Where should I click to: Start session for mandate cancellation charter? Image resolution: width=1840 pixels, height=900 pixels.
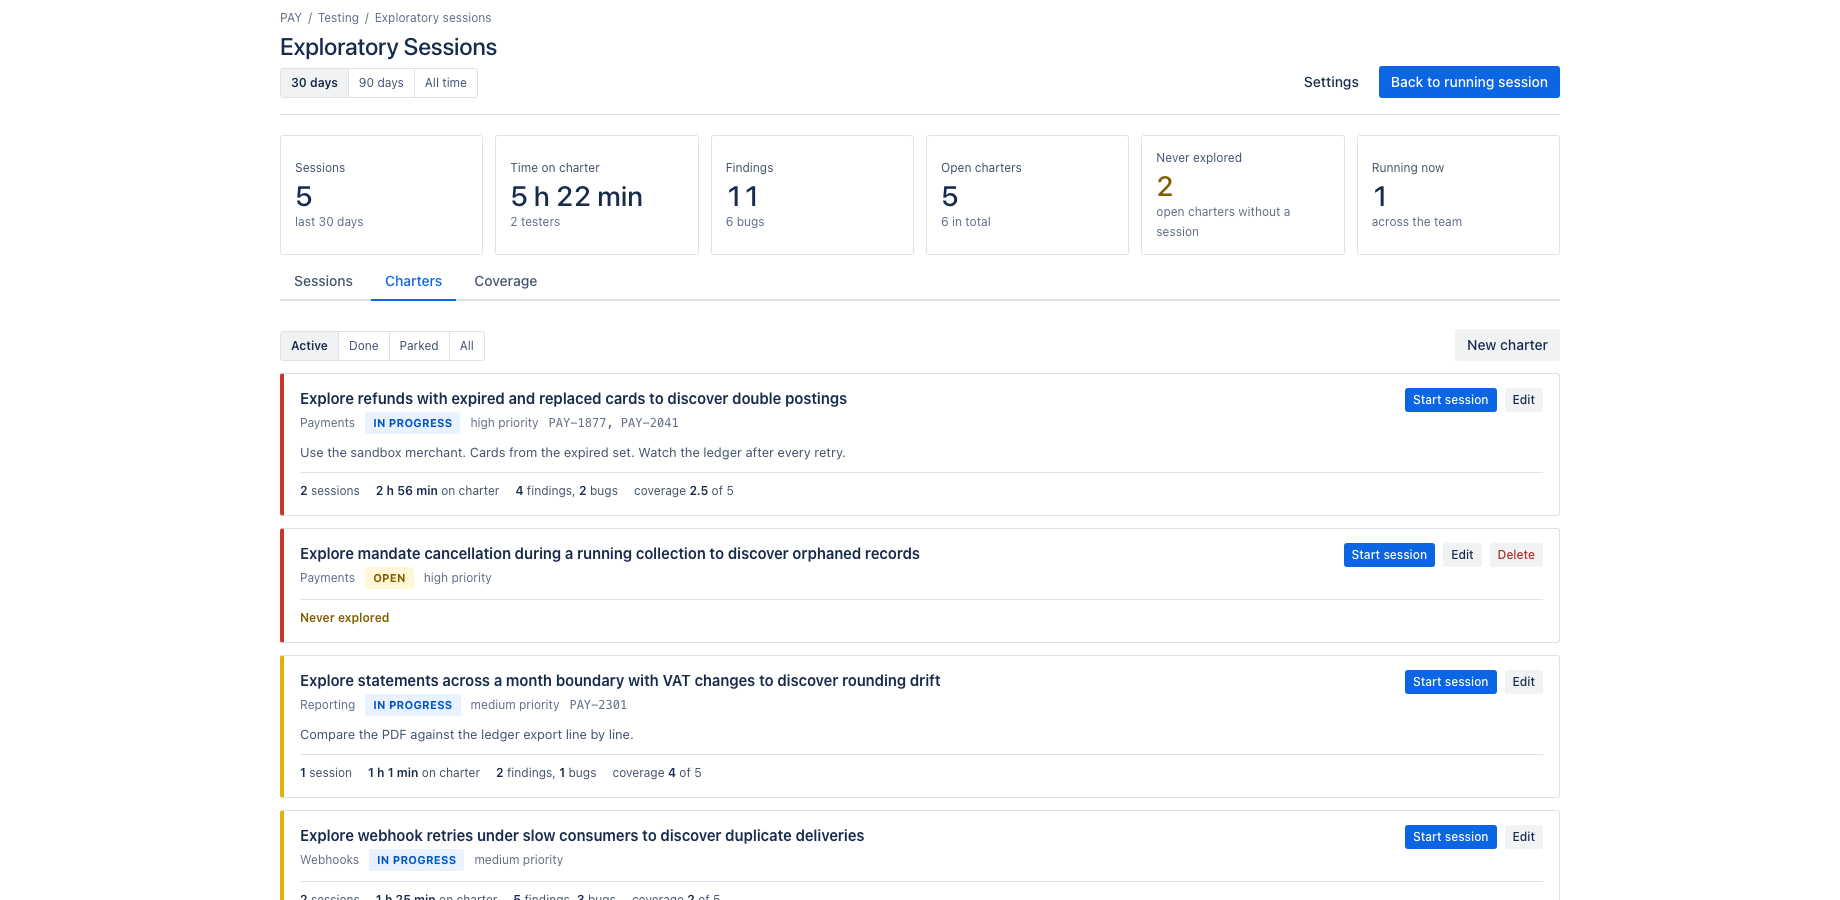point(1389,555)
